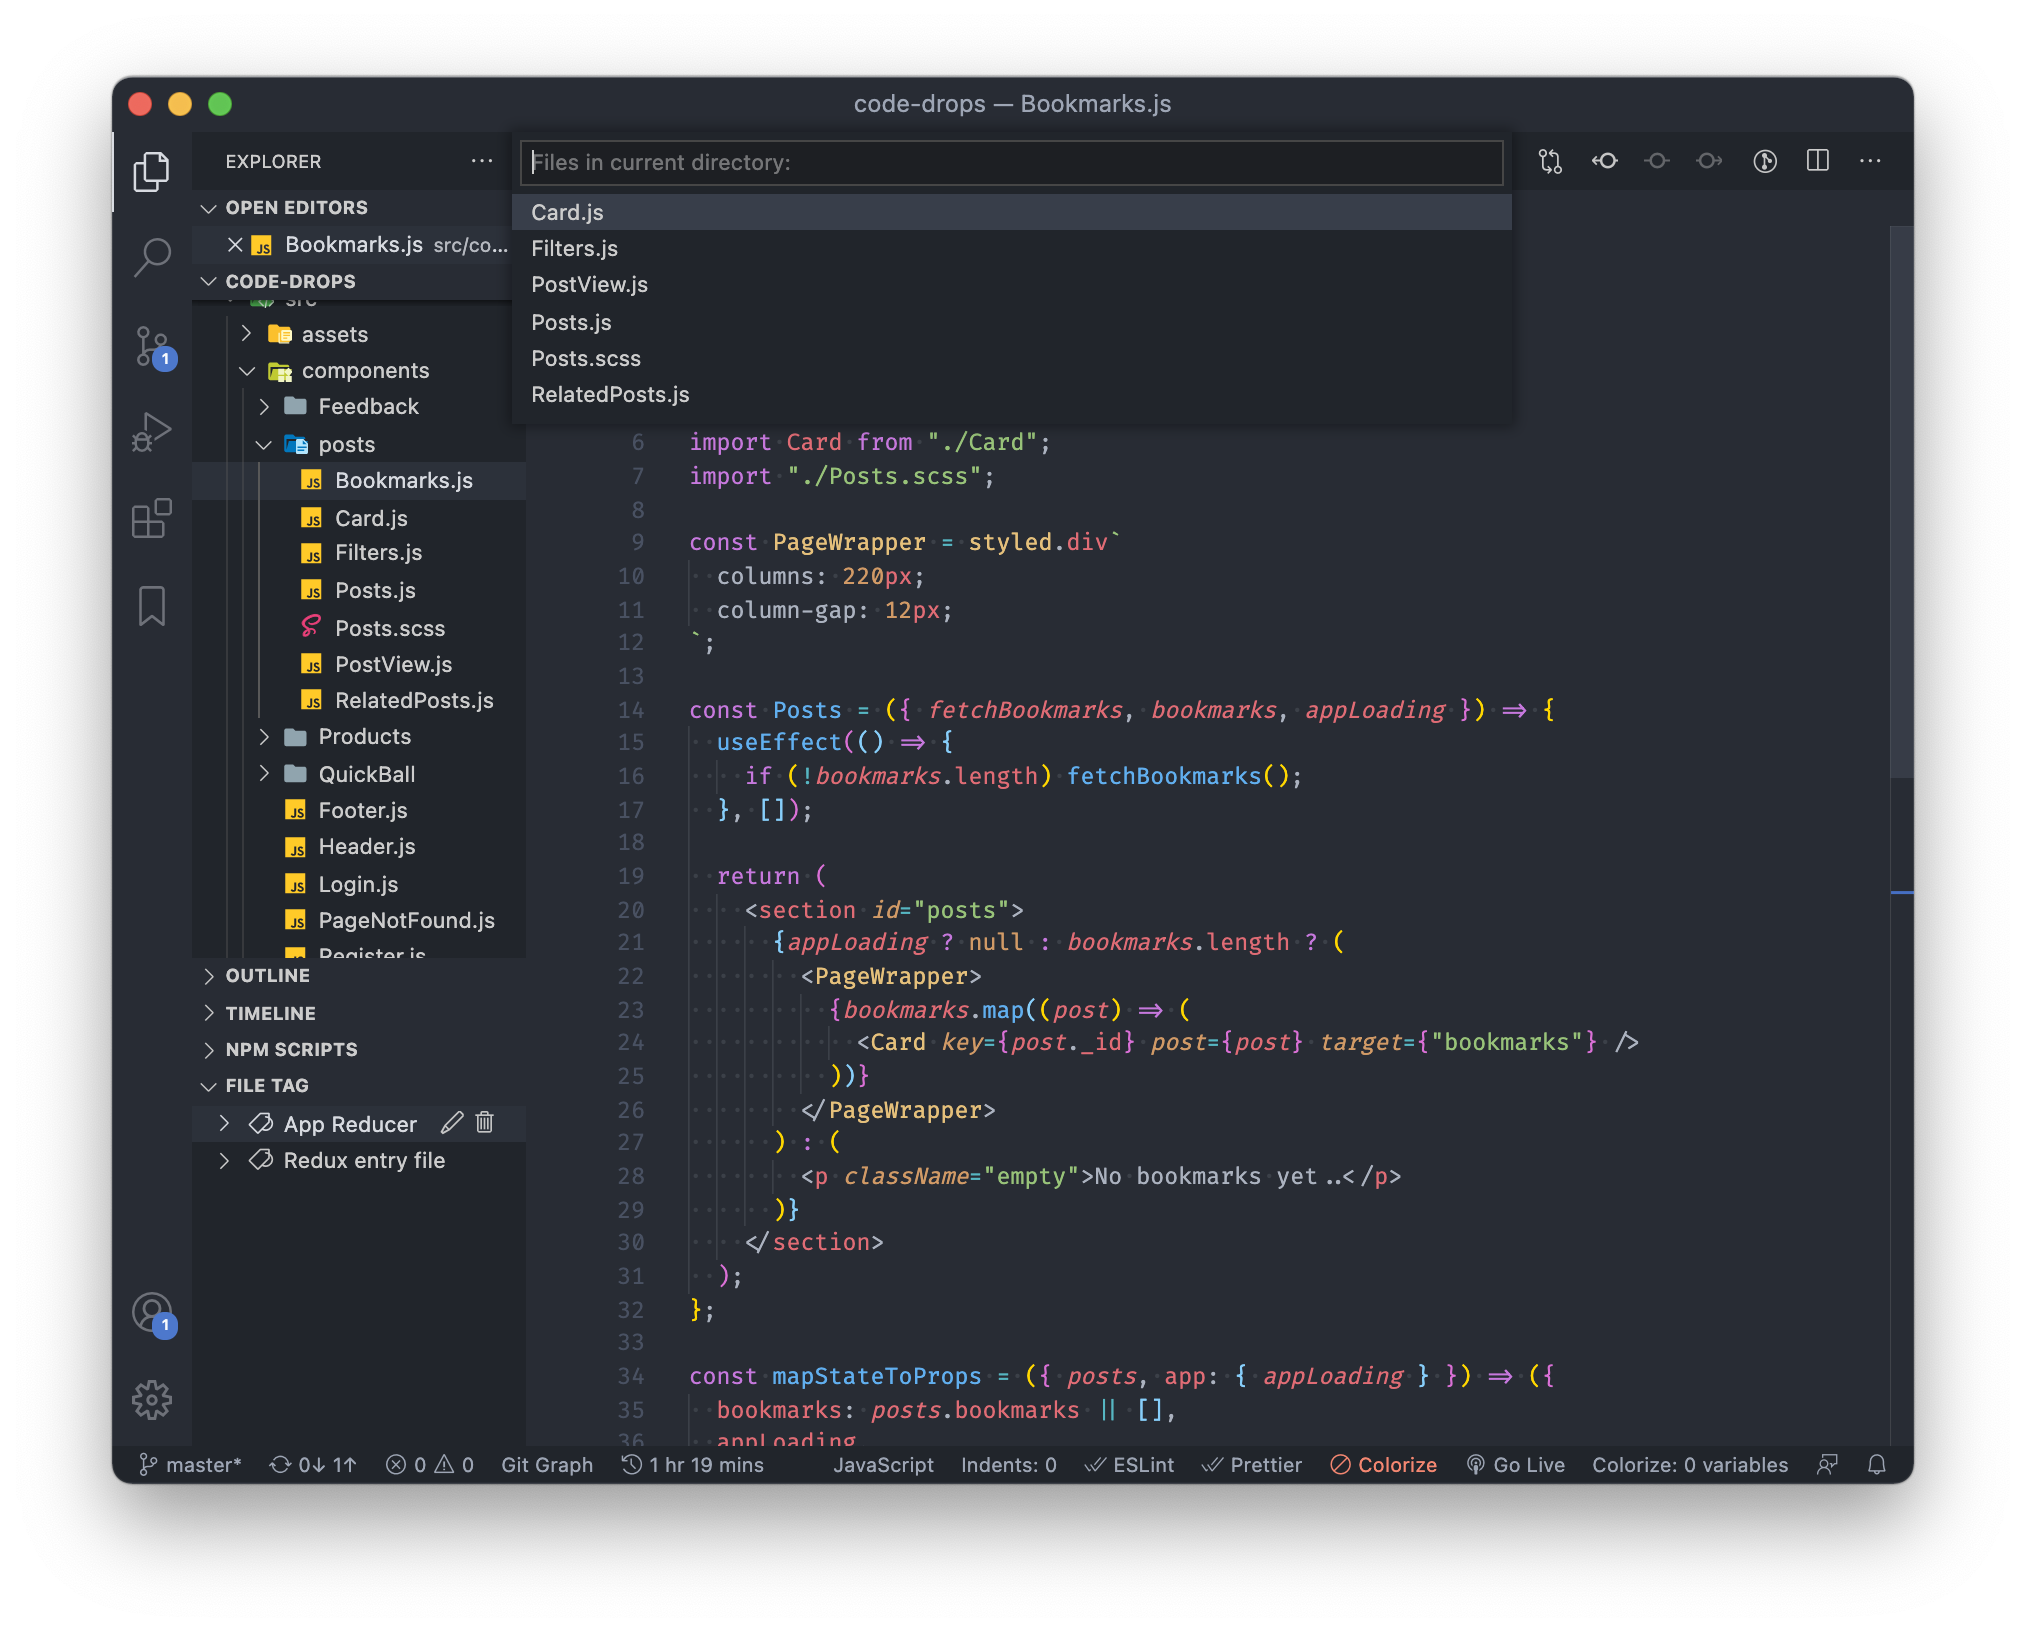Click Go Live in status bar
Image resolution: width=2026 pixels, height=1632 pixels.
tap(1515, 1465)
